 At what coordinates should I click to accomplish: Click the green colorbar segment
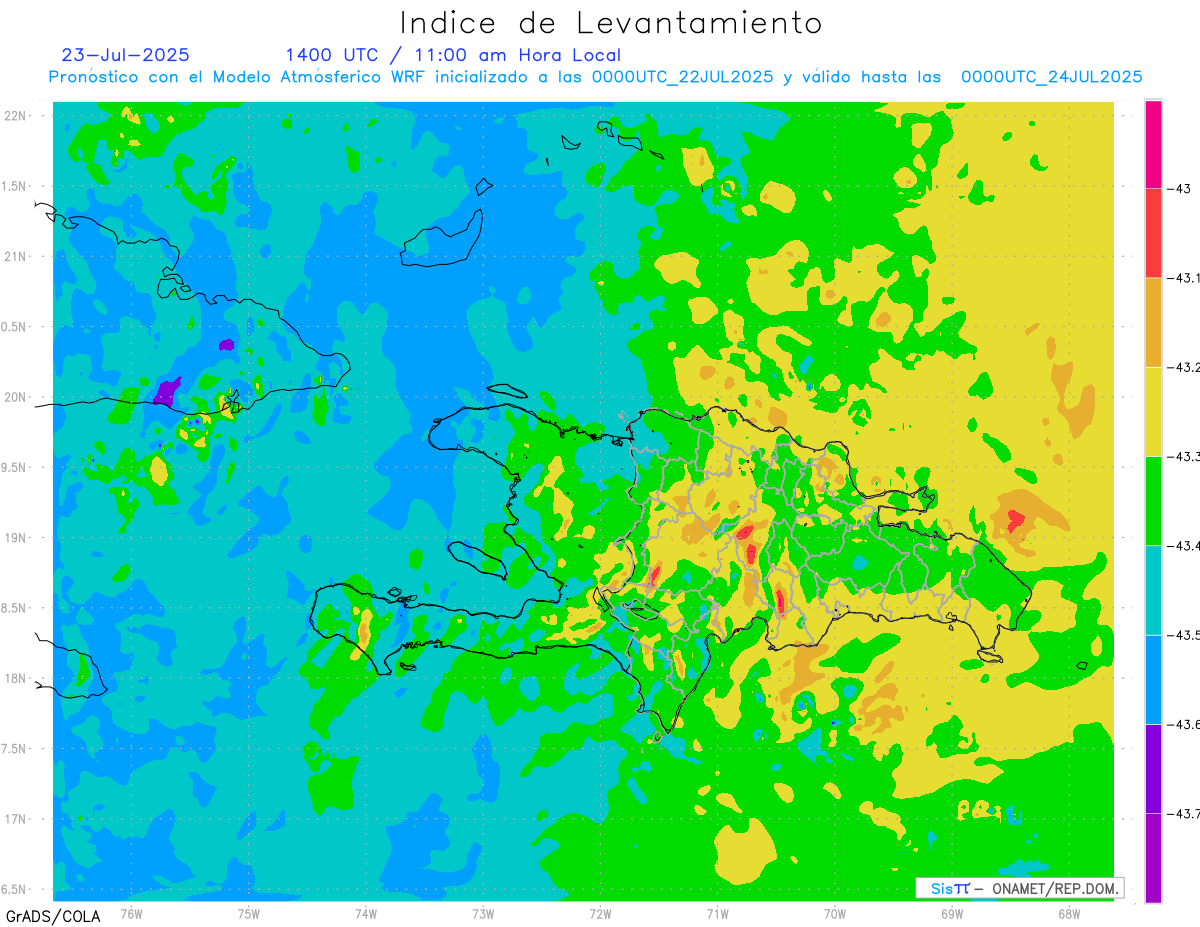click(1153, 500)
